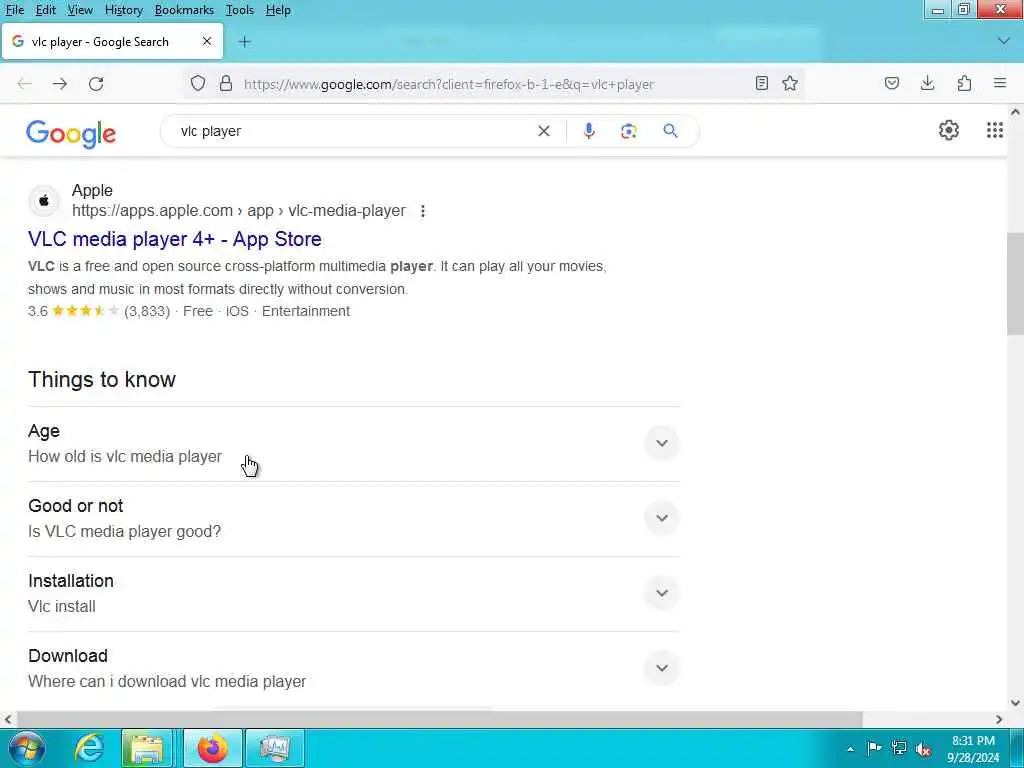Open tracking protection shield icon
Image resolution: width=1024 pixels, height=768 pixels.
click(x=198, y=84)
